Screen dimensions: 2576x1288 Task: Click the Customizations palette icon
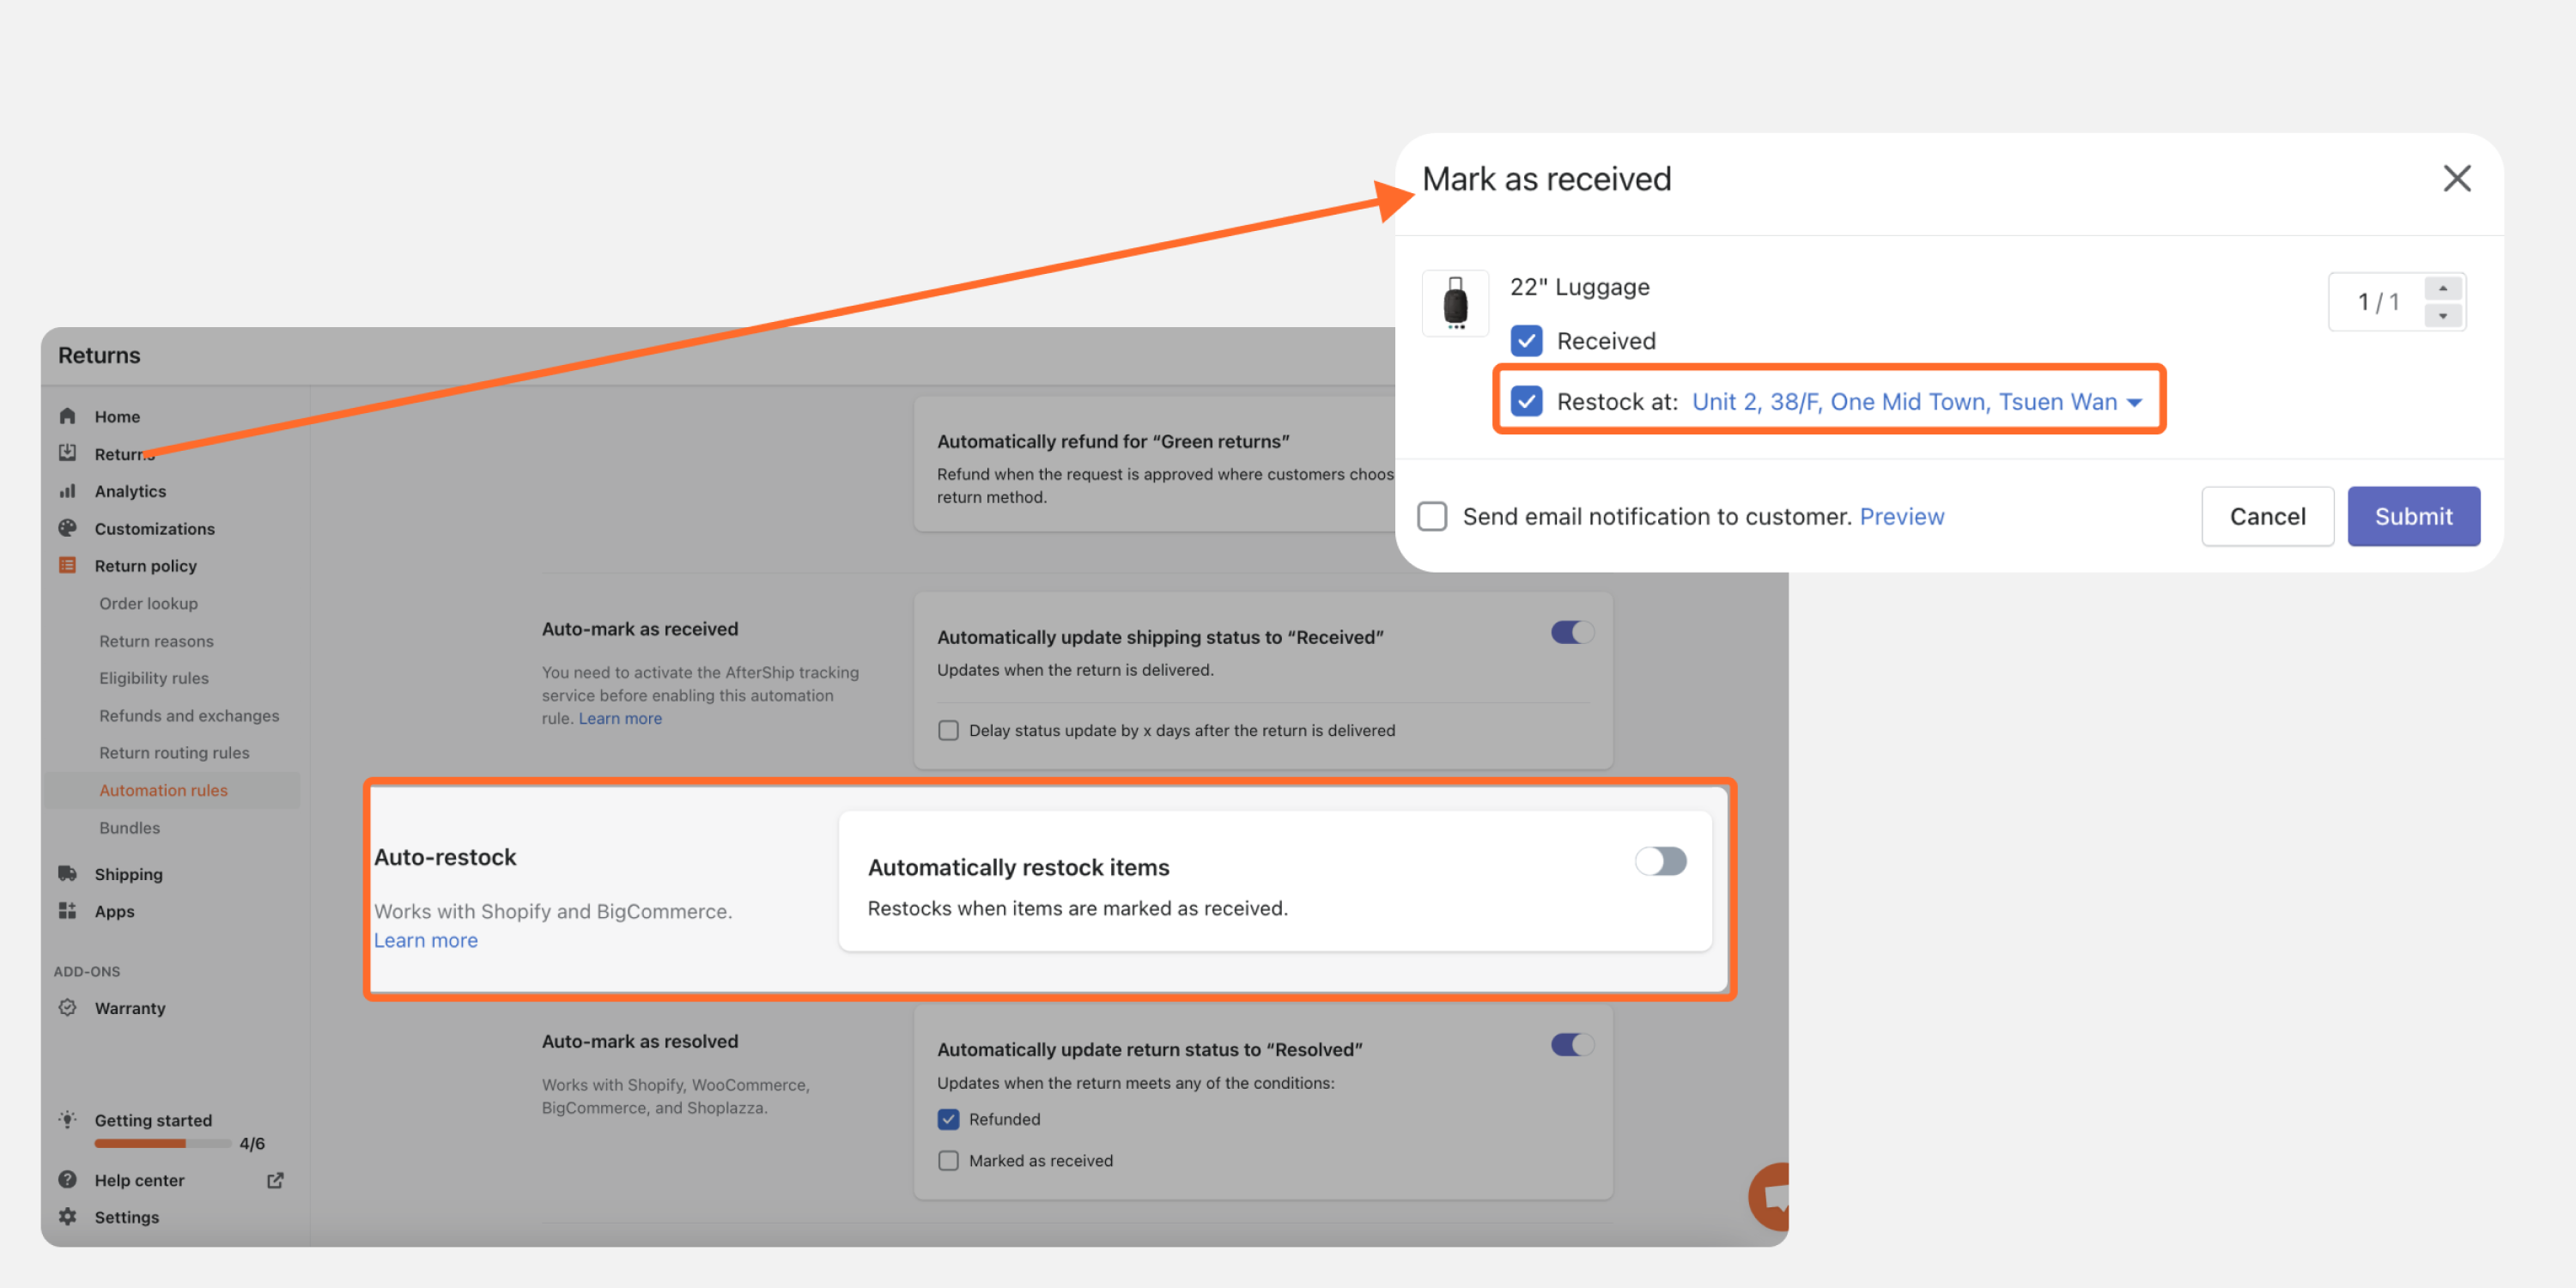[67, 528]
